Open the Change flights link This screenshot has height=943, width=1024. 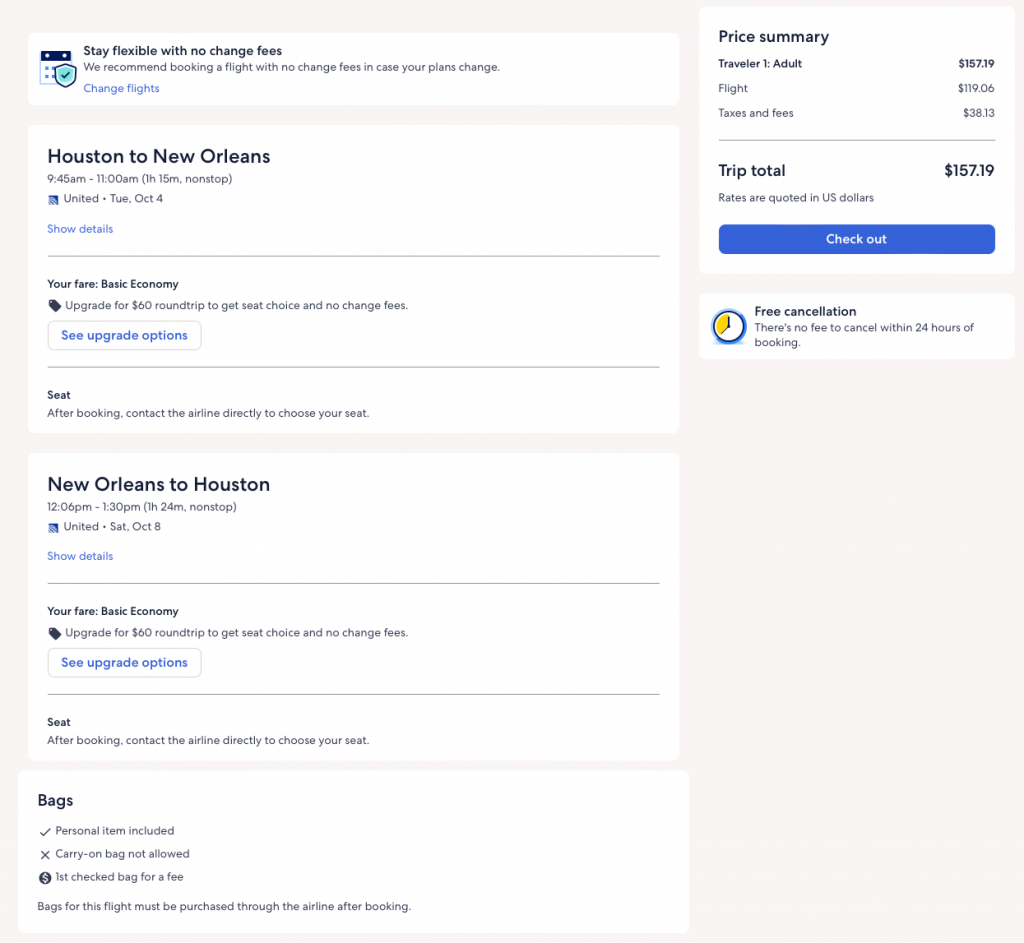121,88
